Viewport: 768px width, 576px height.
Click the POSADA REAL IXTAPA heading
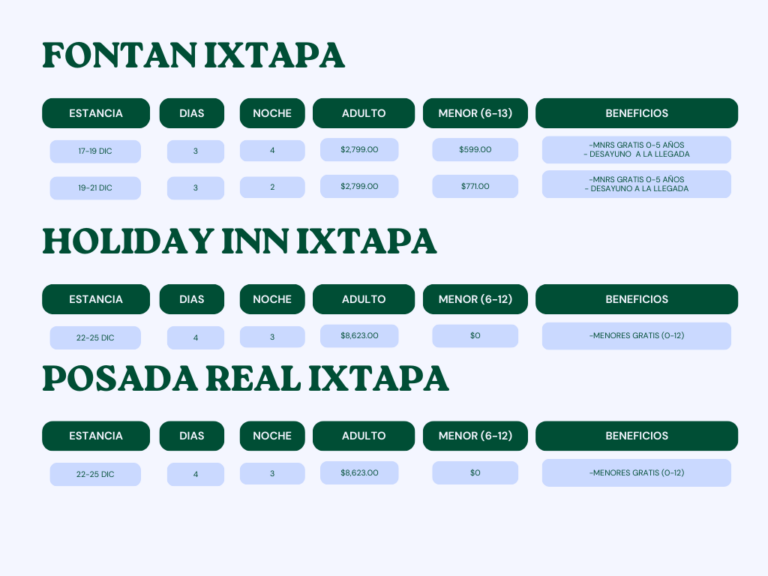point(245,378)
